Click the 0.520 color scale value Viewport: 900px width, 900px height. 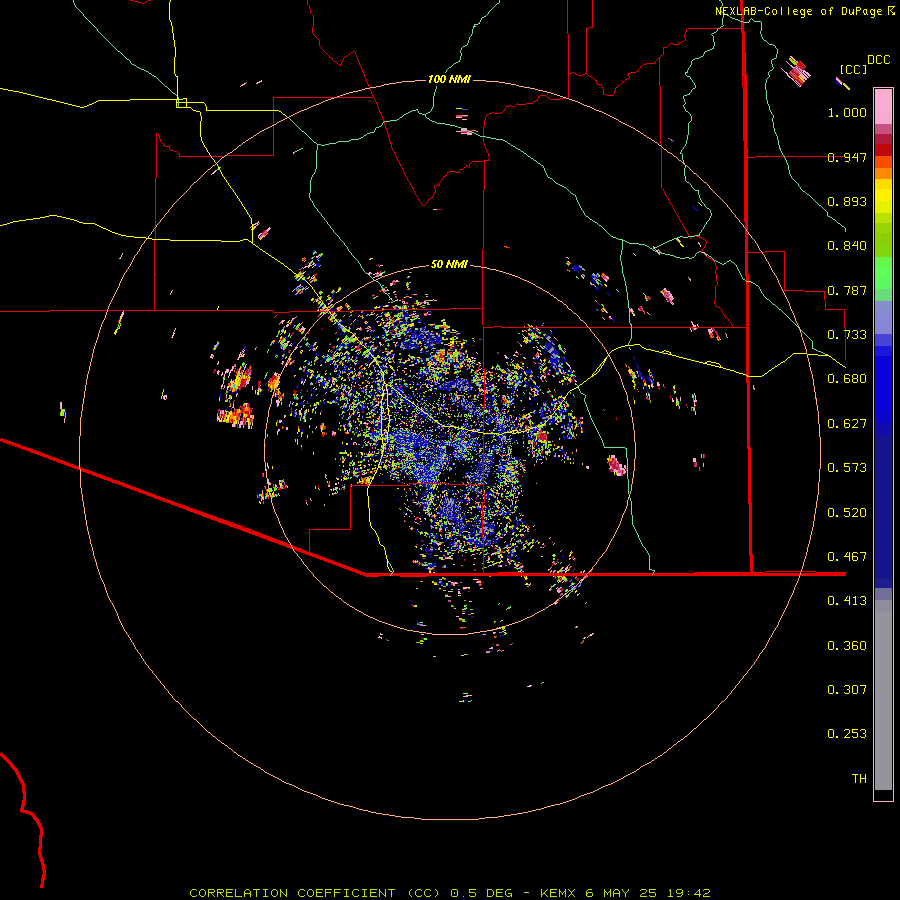click(x=847, y=513)
